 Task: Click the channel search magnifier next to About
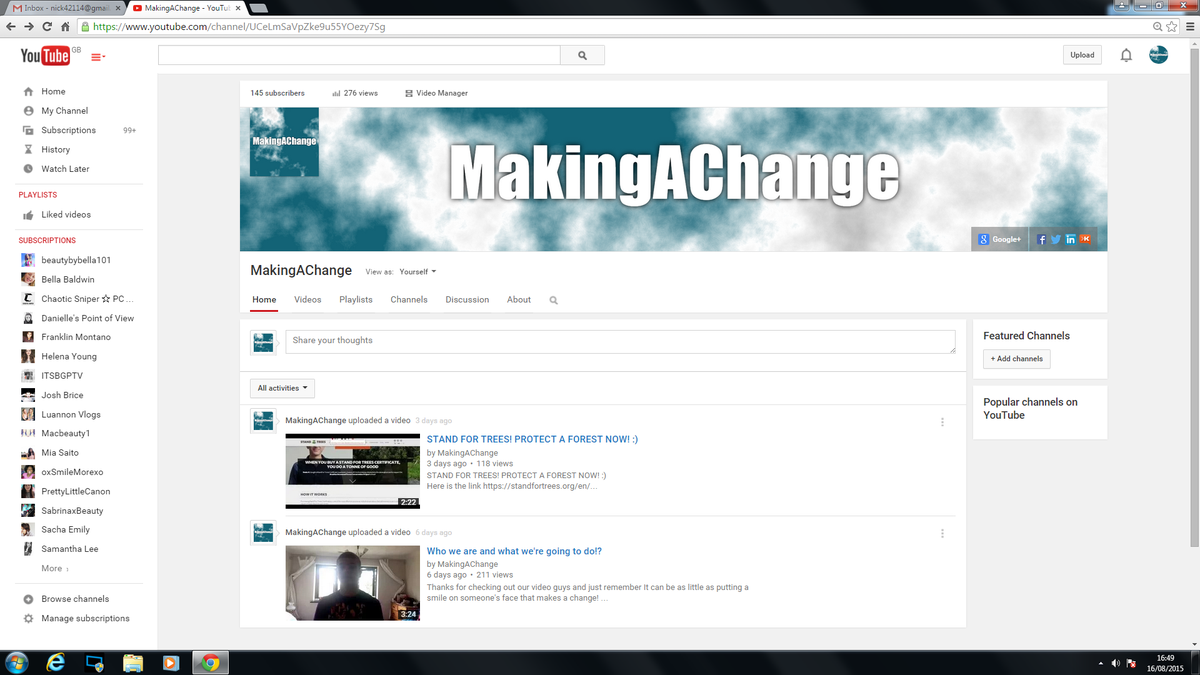point(553,300)
